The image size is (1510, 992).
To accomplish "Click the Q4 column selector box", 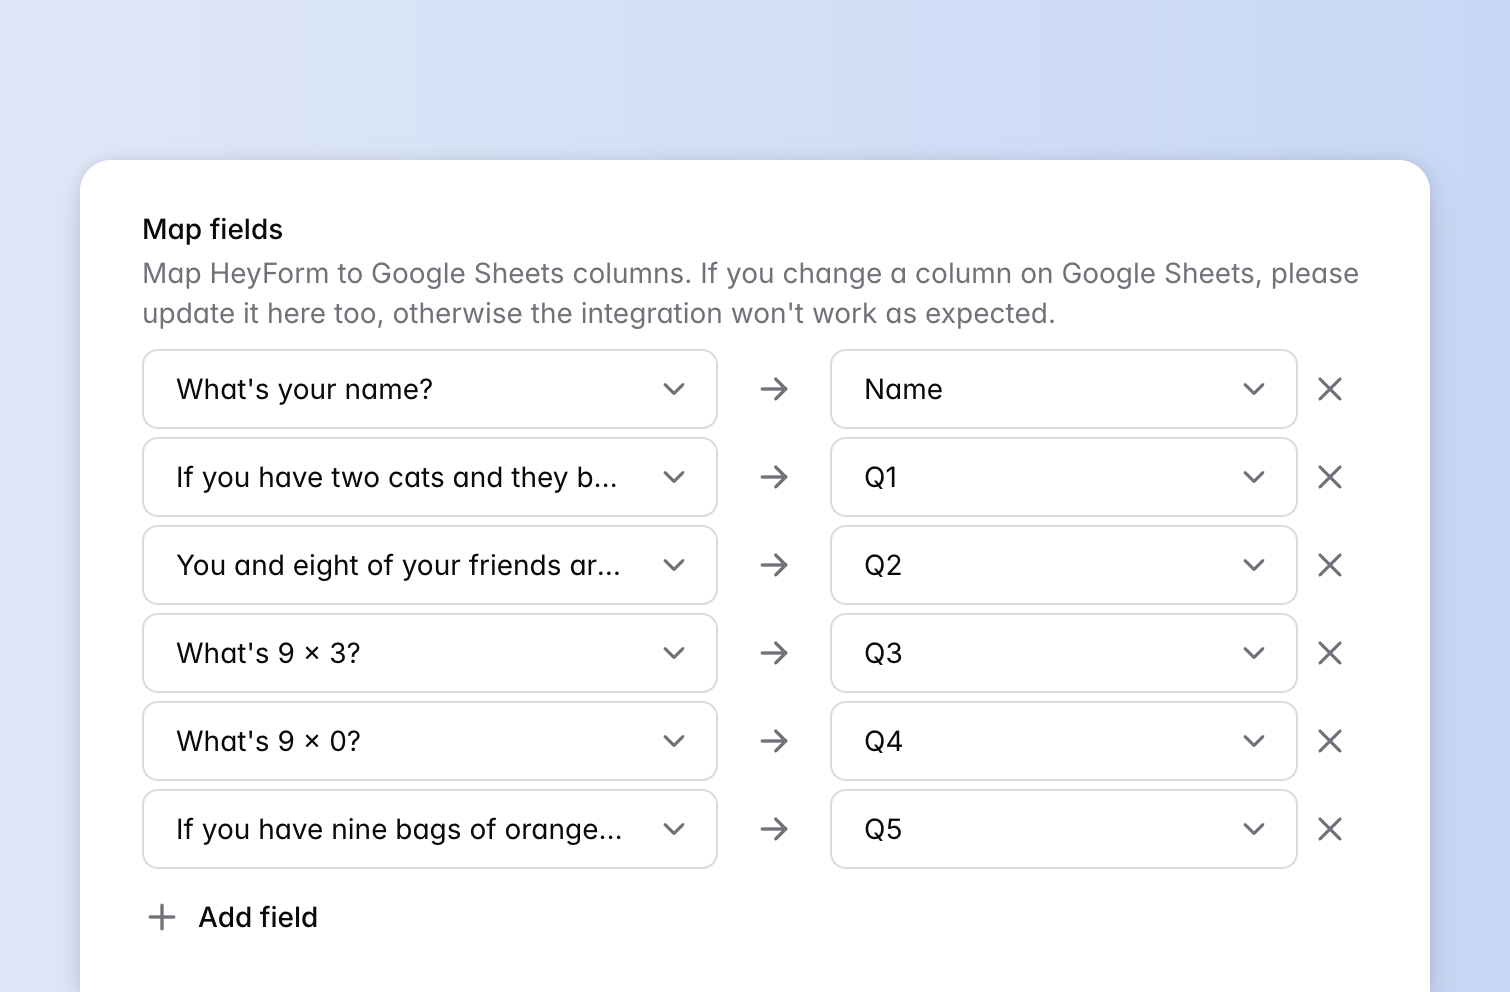I will (x=1063, y=741).
